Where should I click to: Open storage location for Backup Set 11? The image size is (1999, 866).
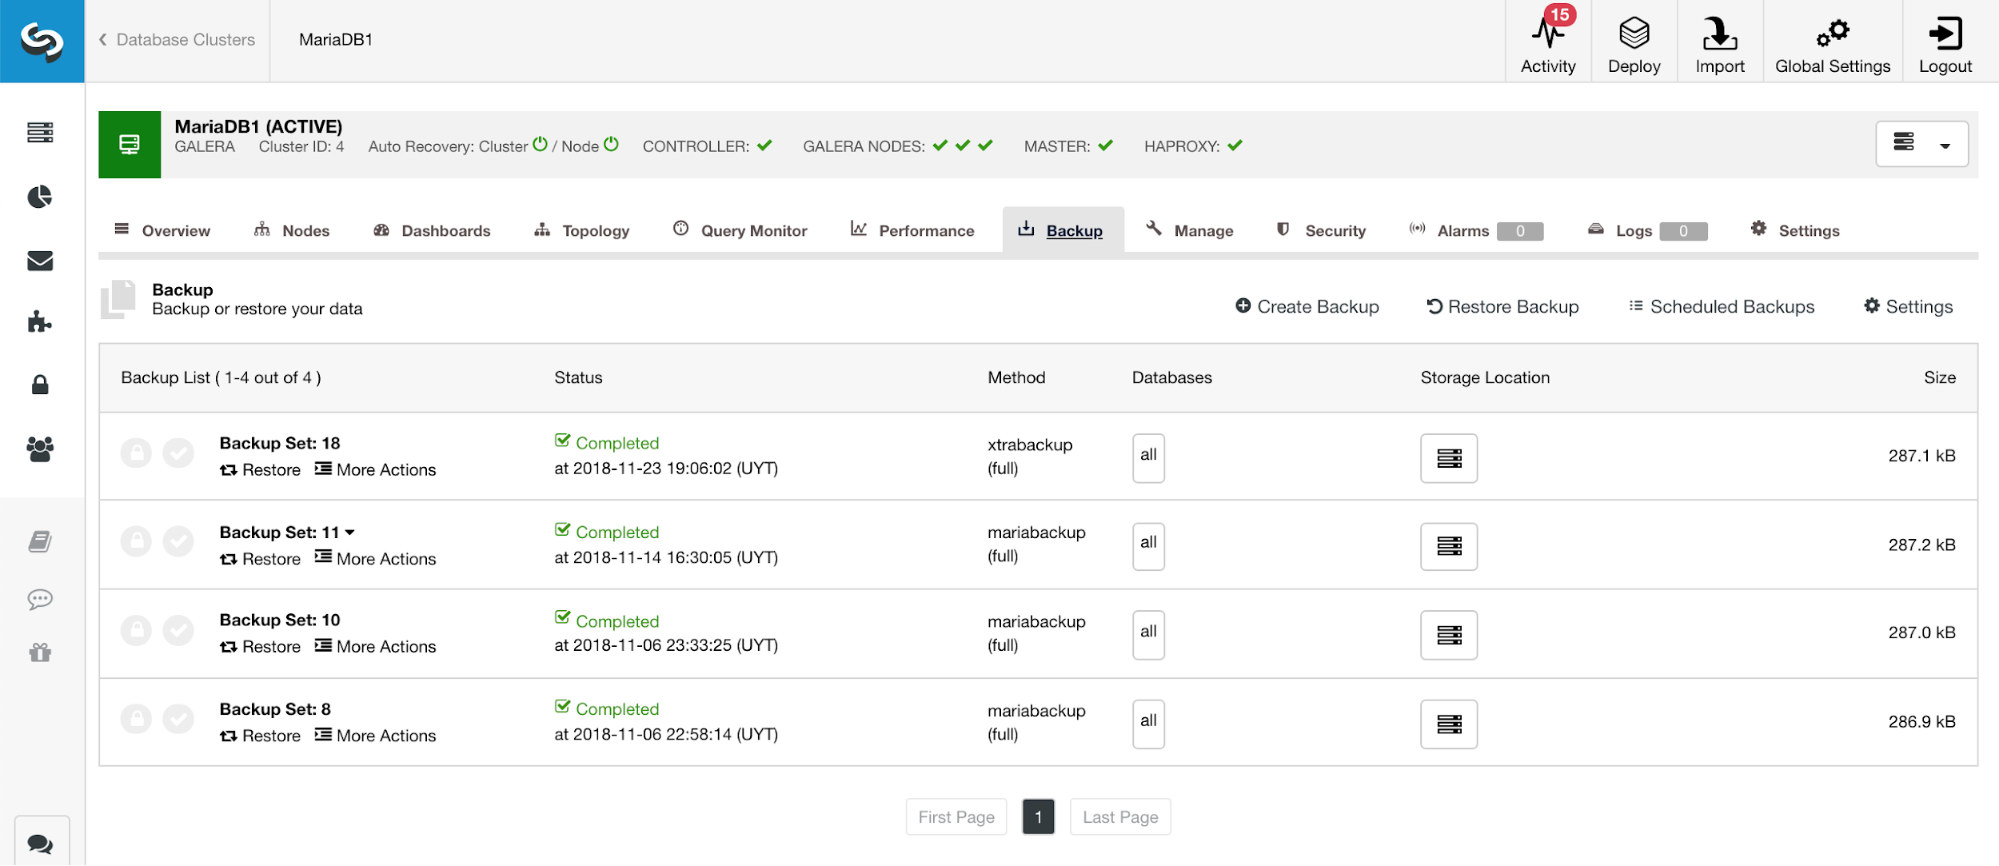1449,546
